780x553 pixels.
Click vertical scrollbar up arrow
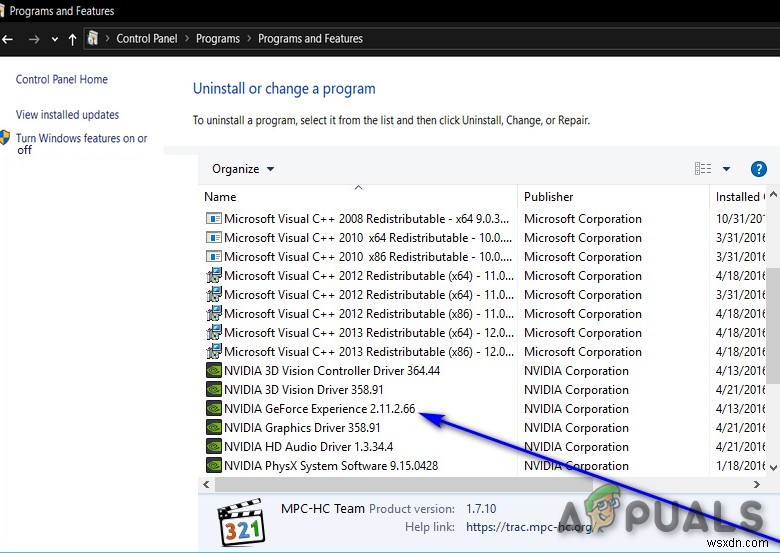click(x=773, y=194)
